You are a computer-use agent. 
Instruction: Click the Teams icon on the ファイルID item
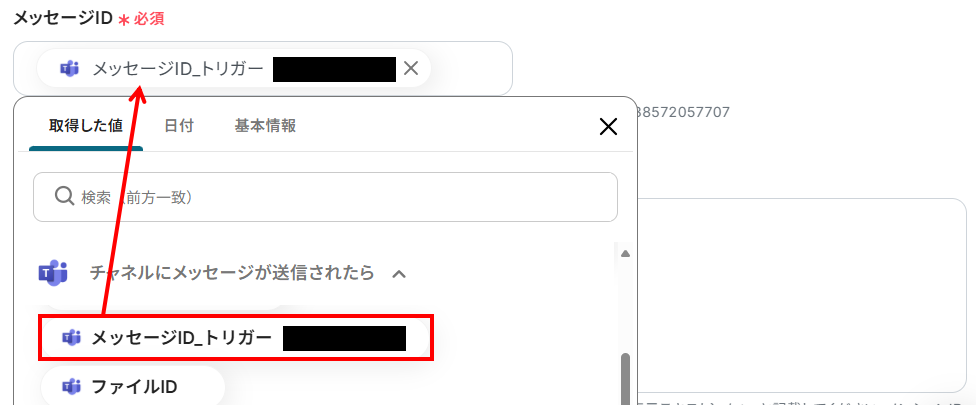click(x=71, y=387)
